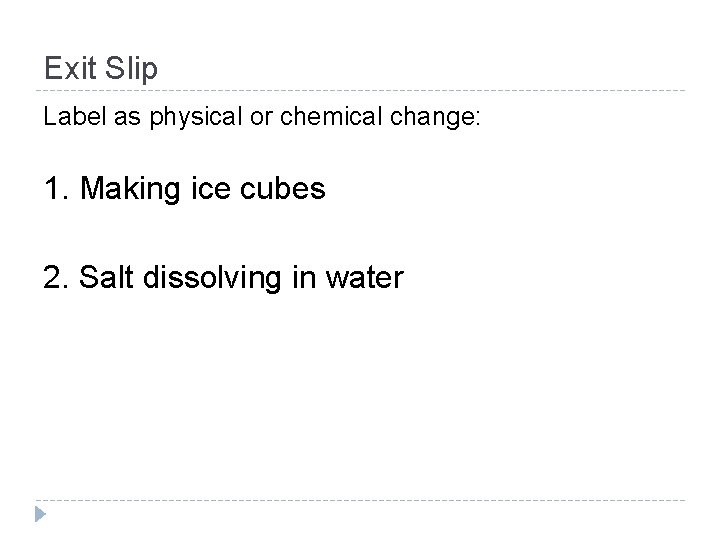720x540 pixels.
Task: Click the word 'Slip' in the title
Action: [x=131, y=69]
